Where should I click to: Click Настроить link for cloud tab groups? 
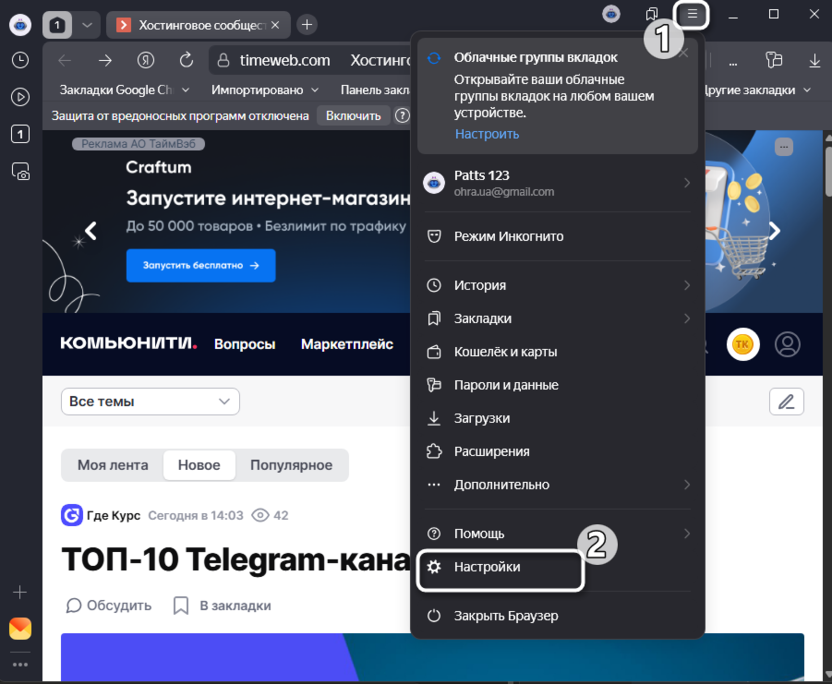tap(487, 134)
